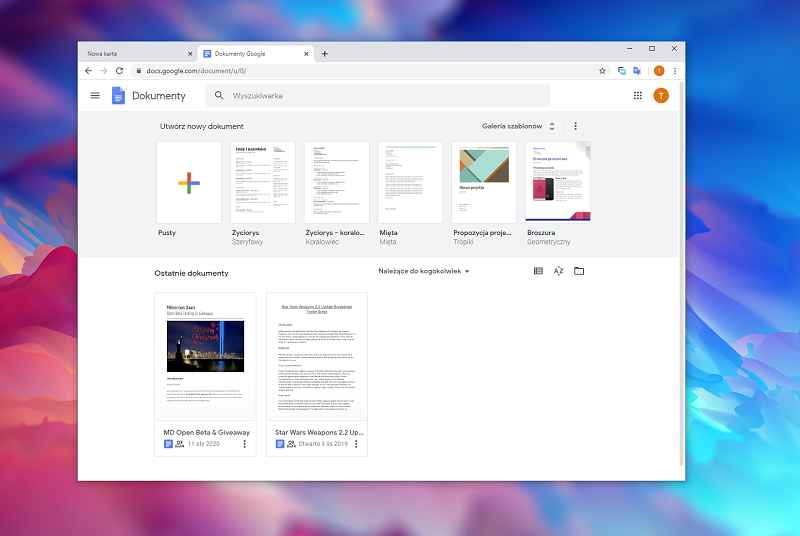Image resolution: width=800 pixels, height=536 pixels.
Task: Open the Chrome three-dot menu
Action: 674,71
